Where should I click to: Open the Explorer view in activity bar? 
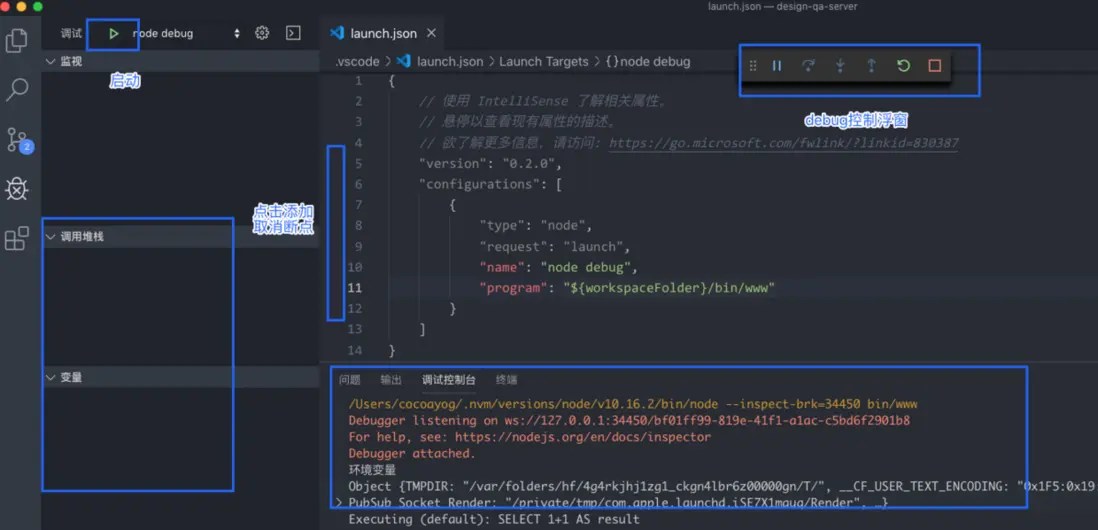pos(16,41)
